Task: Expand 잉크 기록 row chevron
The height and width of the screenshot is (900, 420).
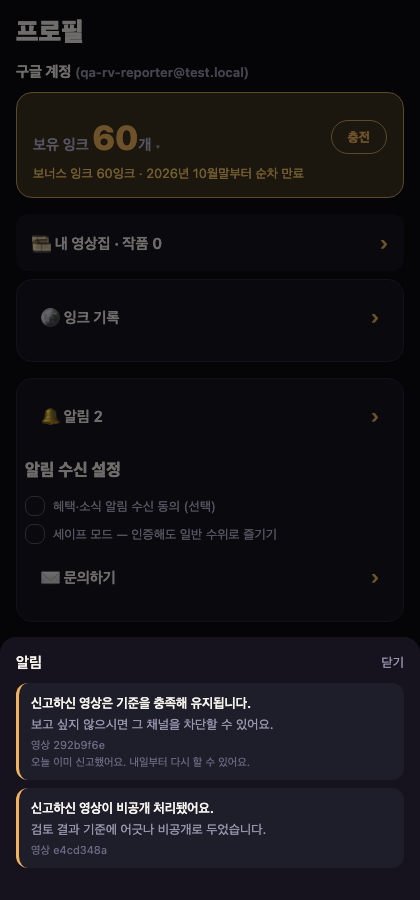Action: pyautogui.click(x=375, y=318)
